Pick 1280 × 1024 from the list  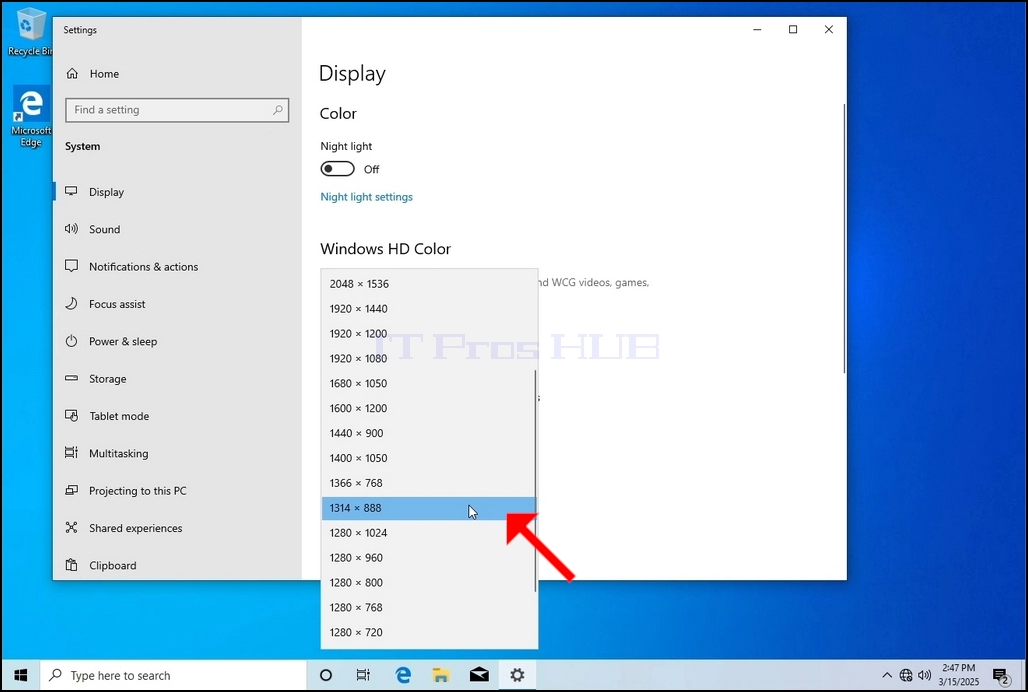(x=429, y=533)
